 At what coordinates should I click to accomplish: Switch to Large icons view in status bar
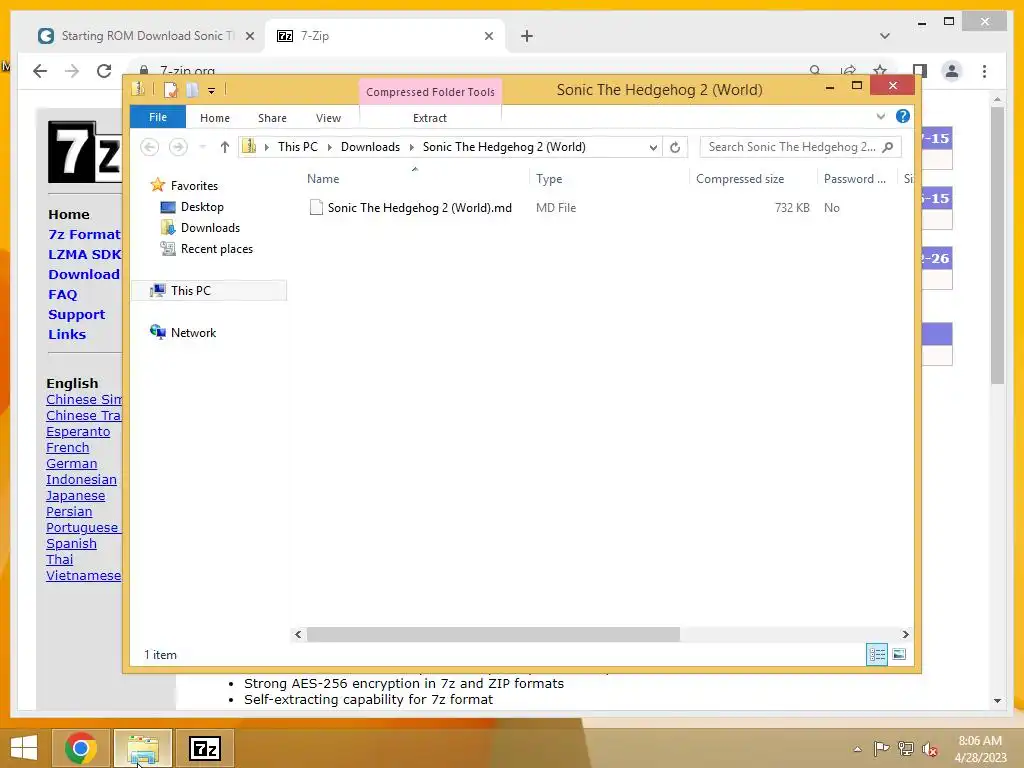point(899,654)
